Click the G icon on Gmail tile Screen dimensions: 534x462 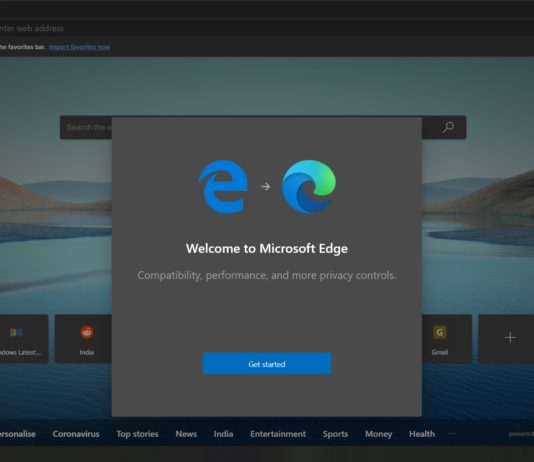pos(440,332)
